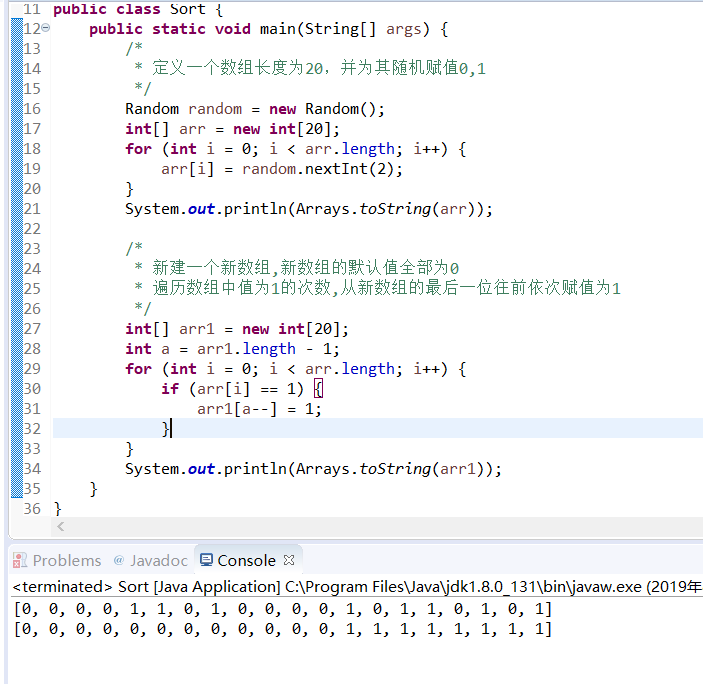Click 'System.out.println(Arrays.toString(arr1));' line
703x684 pixels.
tap(313, 469)
